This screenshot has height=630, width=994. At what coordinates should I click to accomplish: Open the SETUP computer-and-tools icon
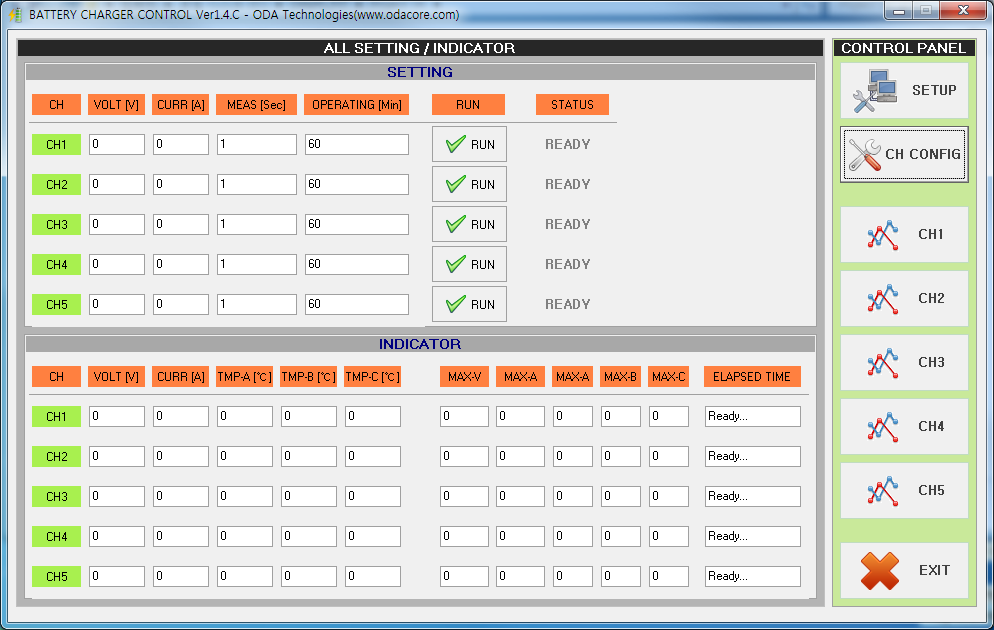pyautogui.click(x=874, y=91)
